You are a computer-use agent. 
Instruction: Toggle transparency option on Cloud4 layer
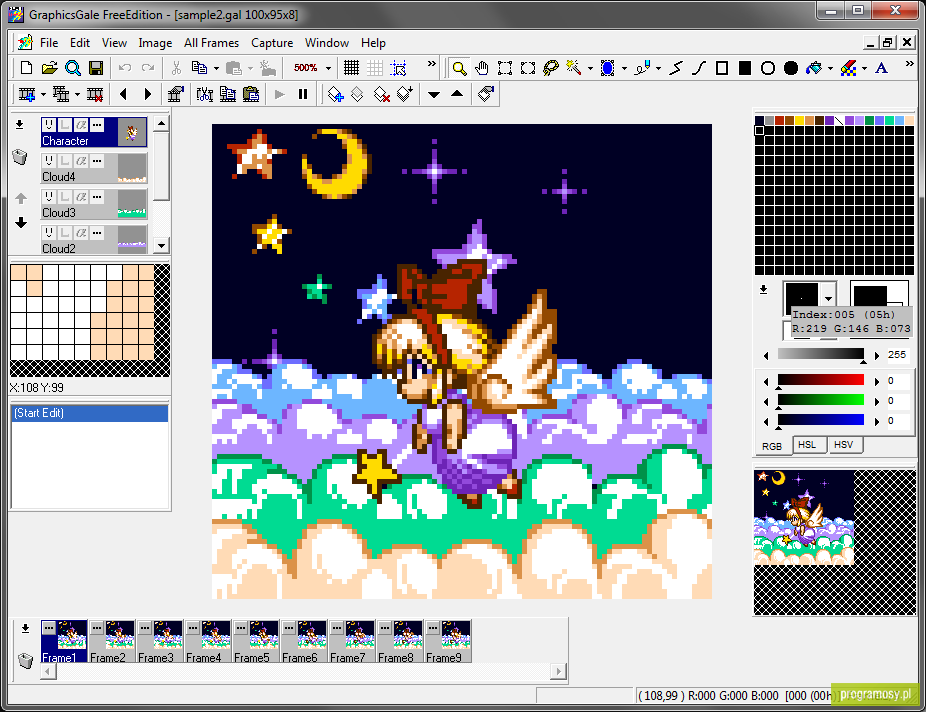tap(81, 161)
